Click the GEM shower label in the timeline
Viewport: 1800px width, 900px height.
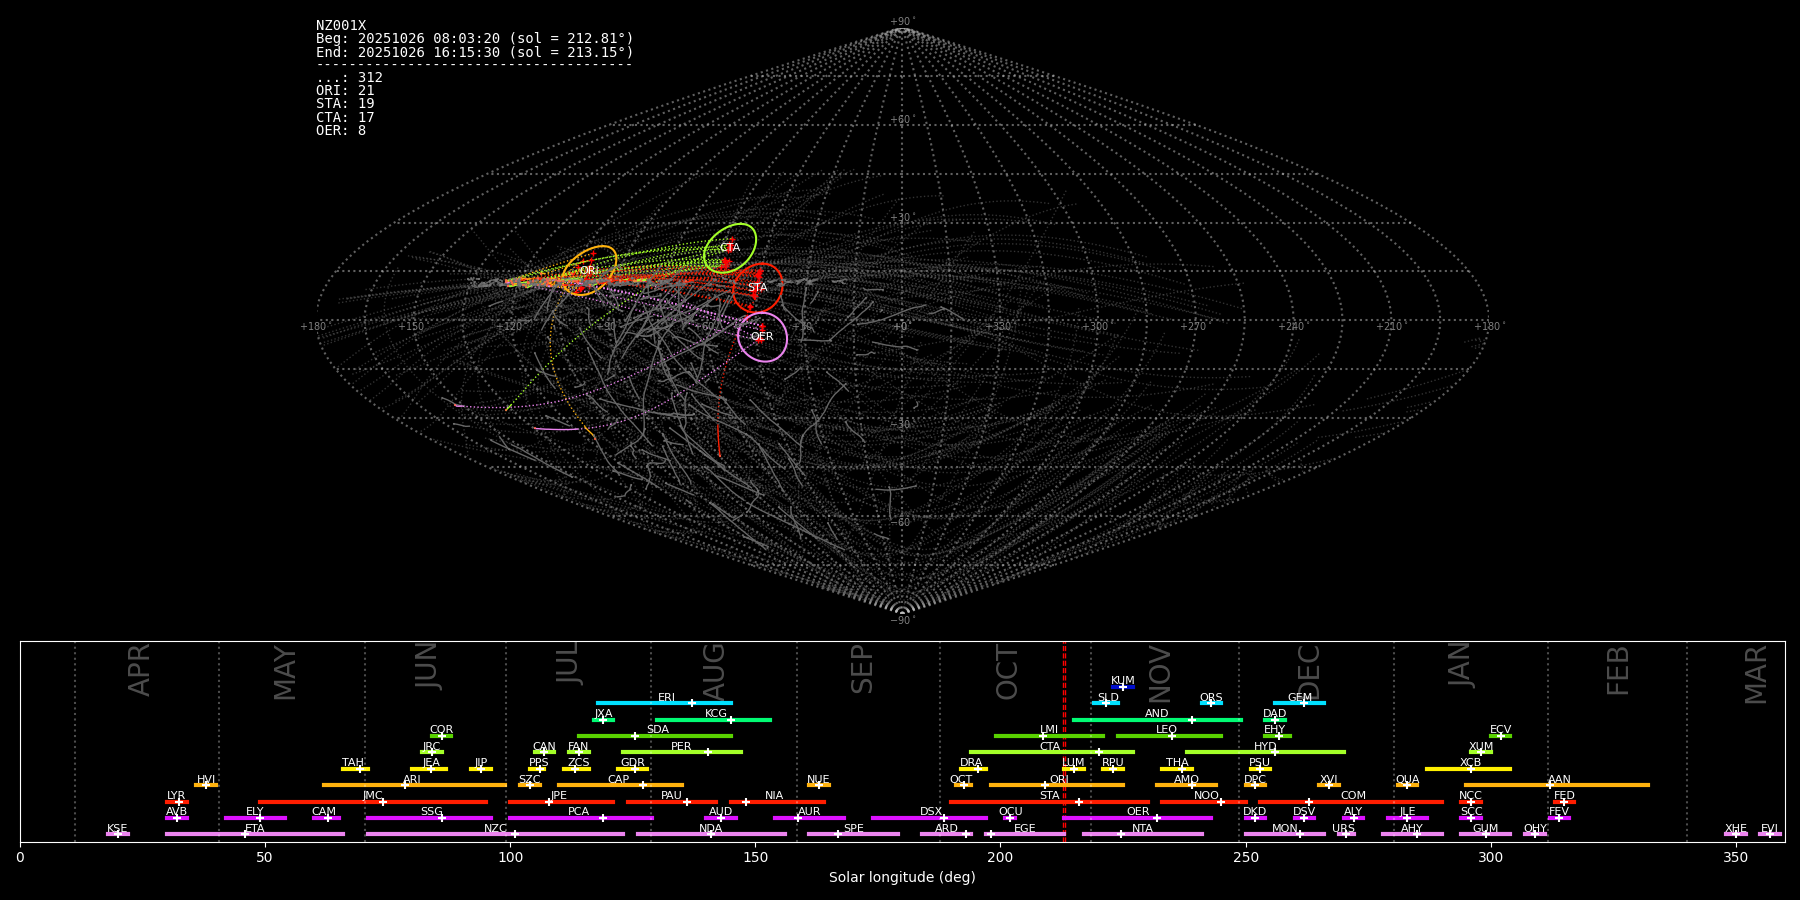[x=1300, y=698]
